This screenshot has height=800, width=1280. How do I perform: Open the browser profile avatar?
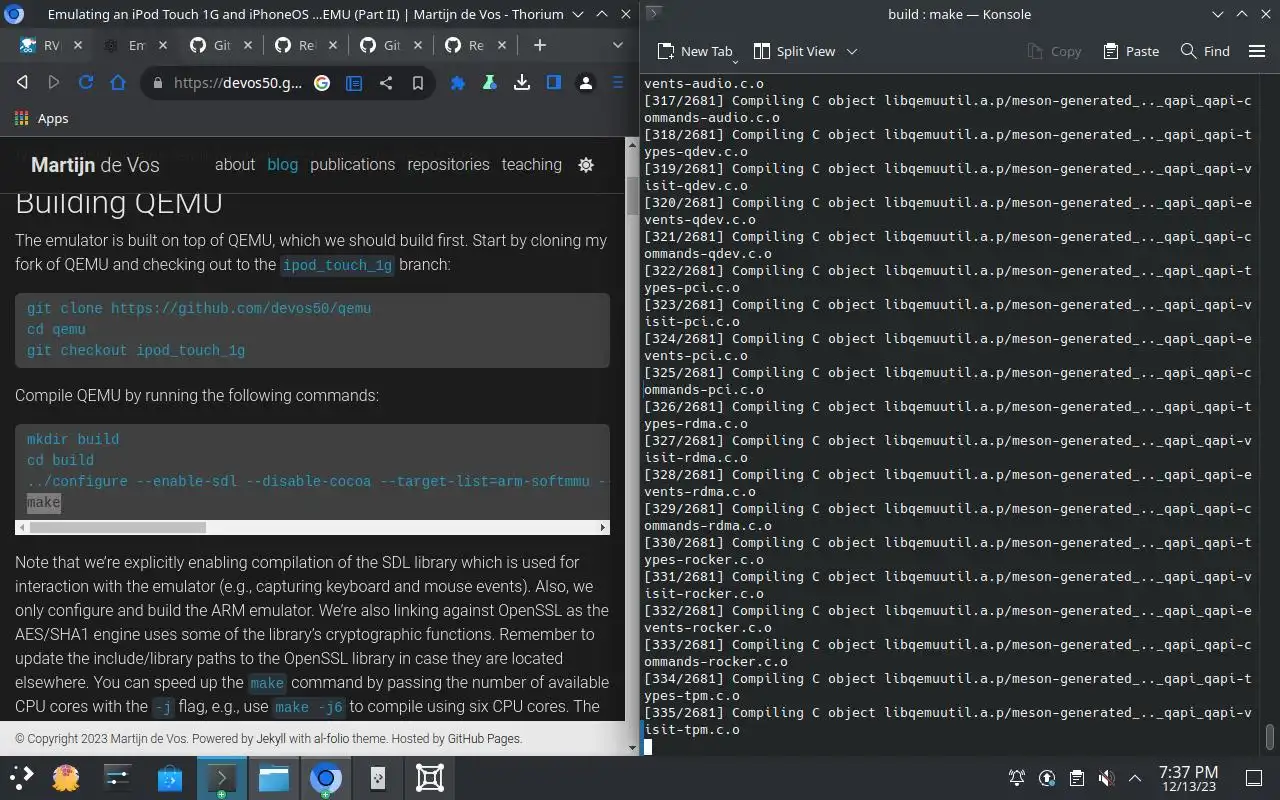click(586, 83)
